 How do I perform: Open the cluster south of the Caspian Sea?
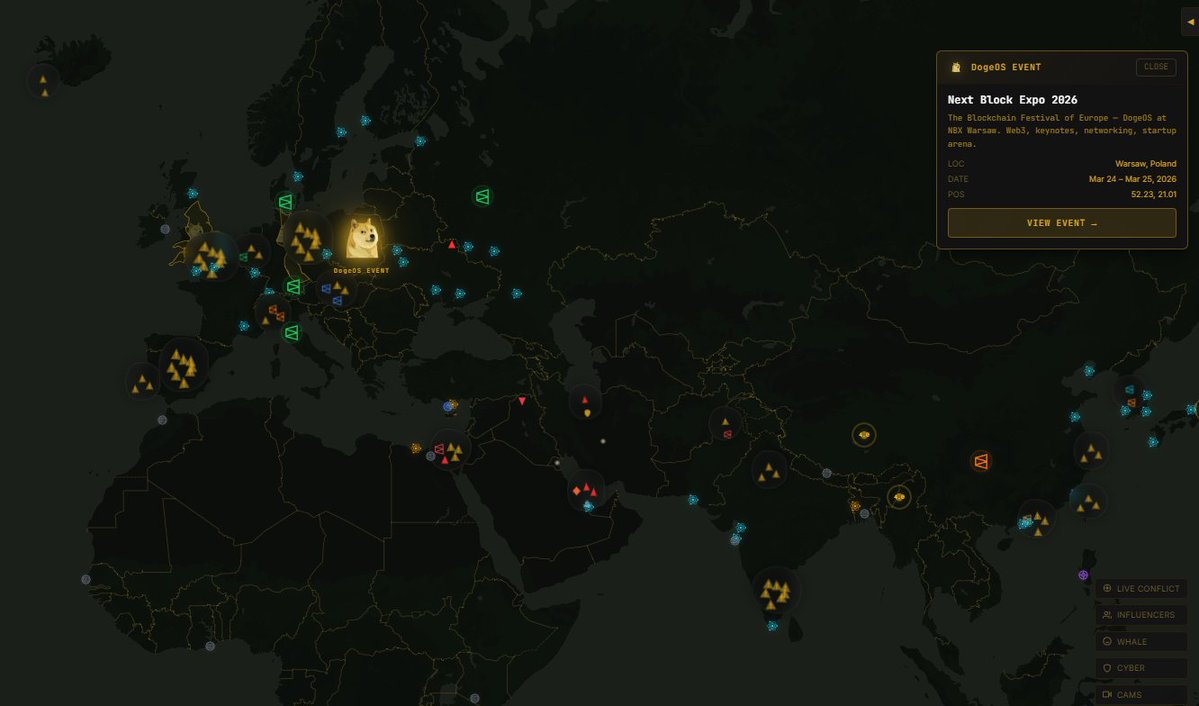point(585,404)
